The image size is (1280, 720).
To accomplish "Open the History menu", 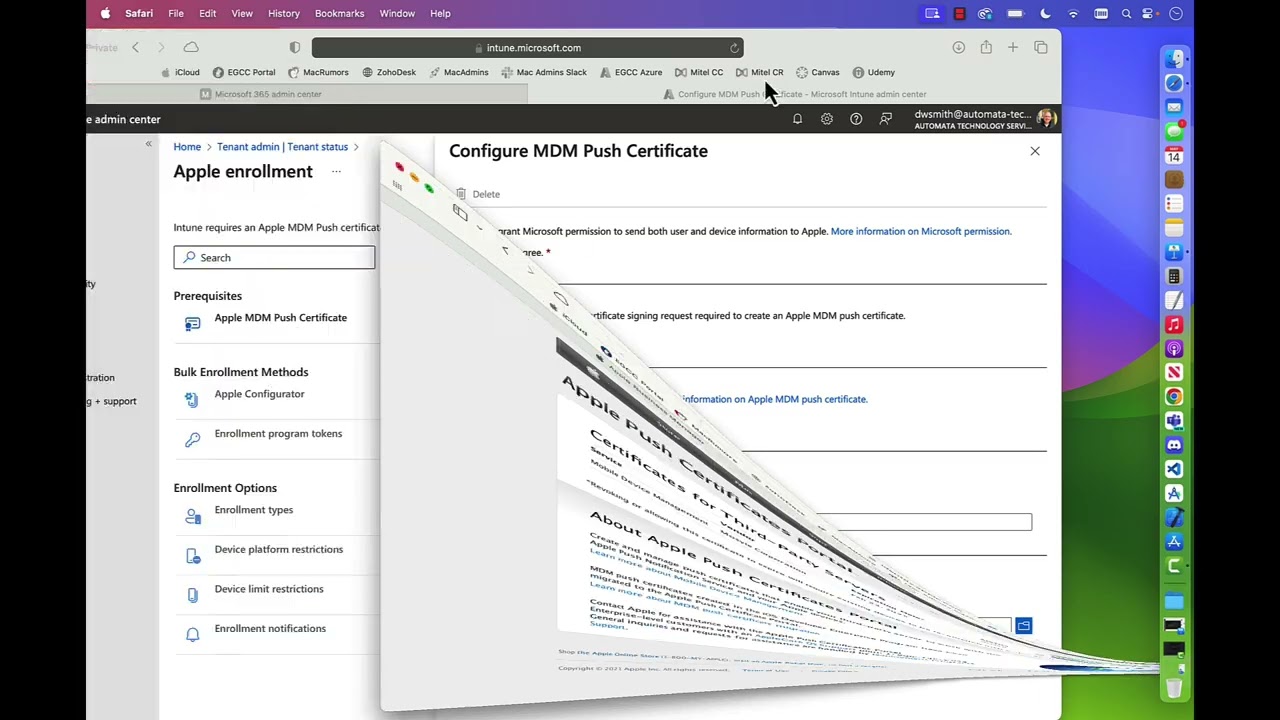I will click(284, 13).
